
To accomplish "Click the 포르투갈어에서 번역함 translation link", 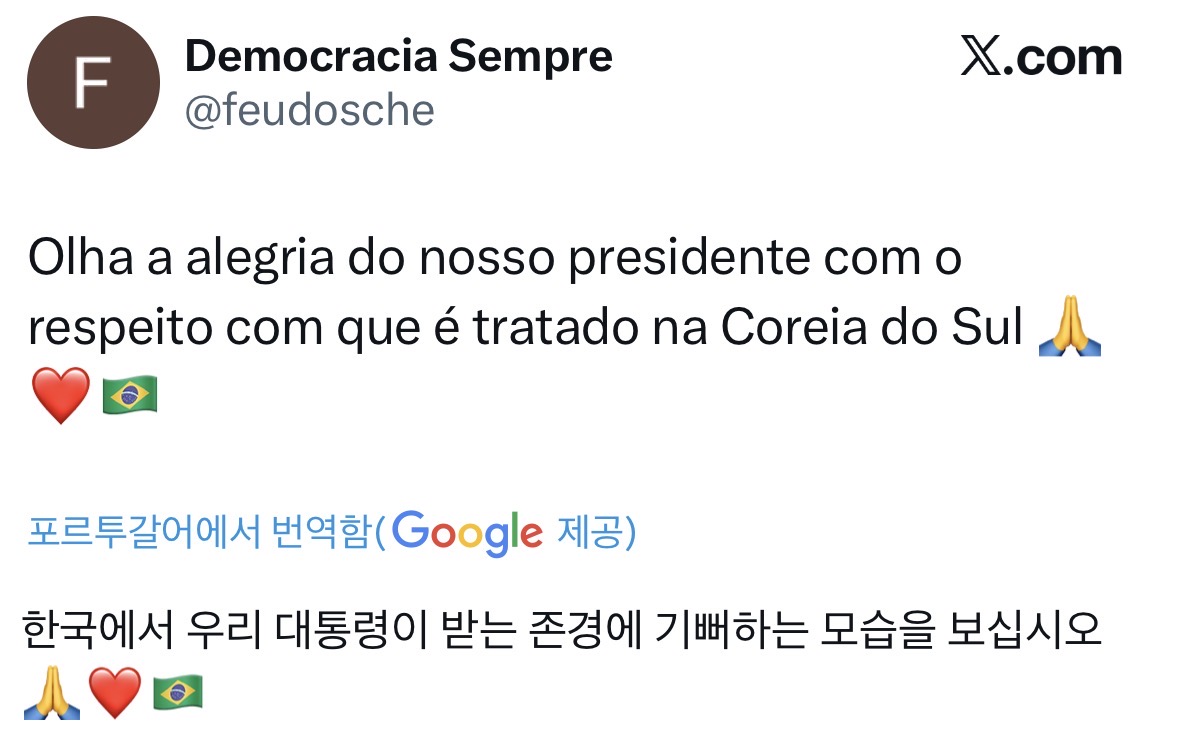I will coord(199,533).
